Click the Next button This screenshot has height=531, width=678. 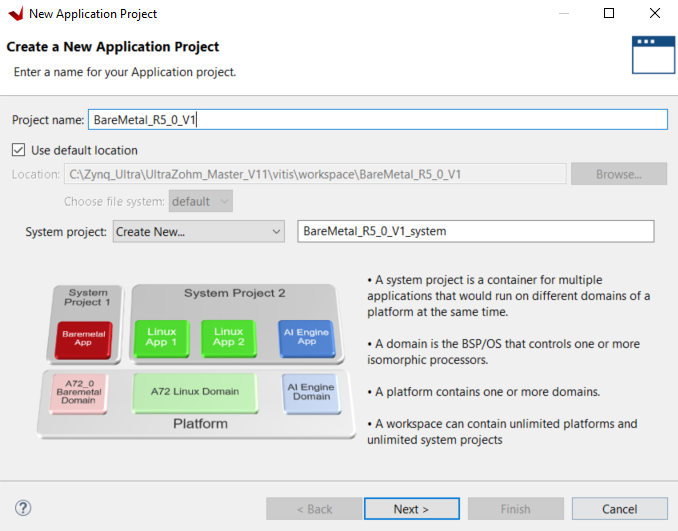[x=411, y=509]
